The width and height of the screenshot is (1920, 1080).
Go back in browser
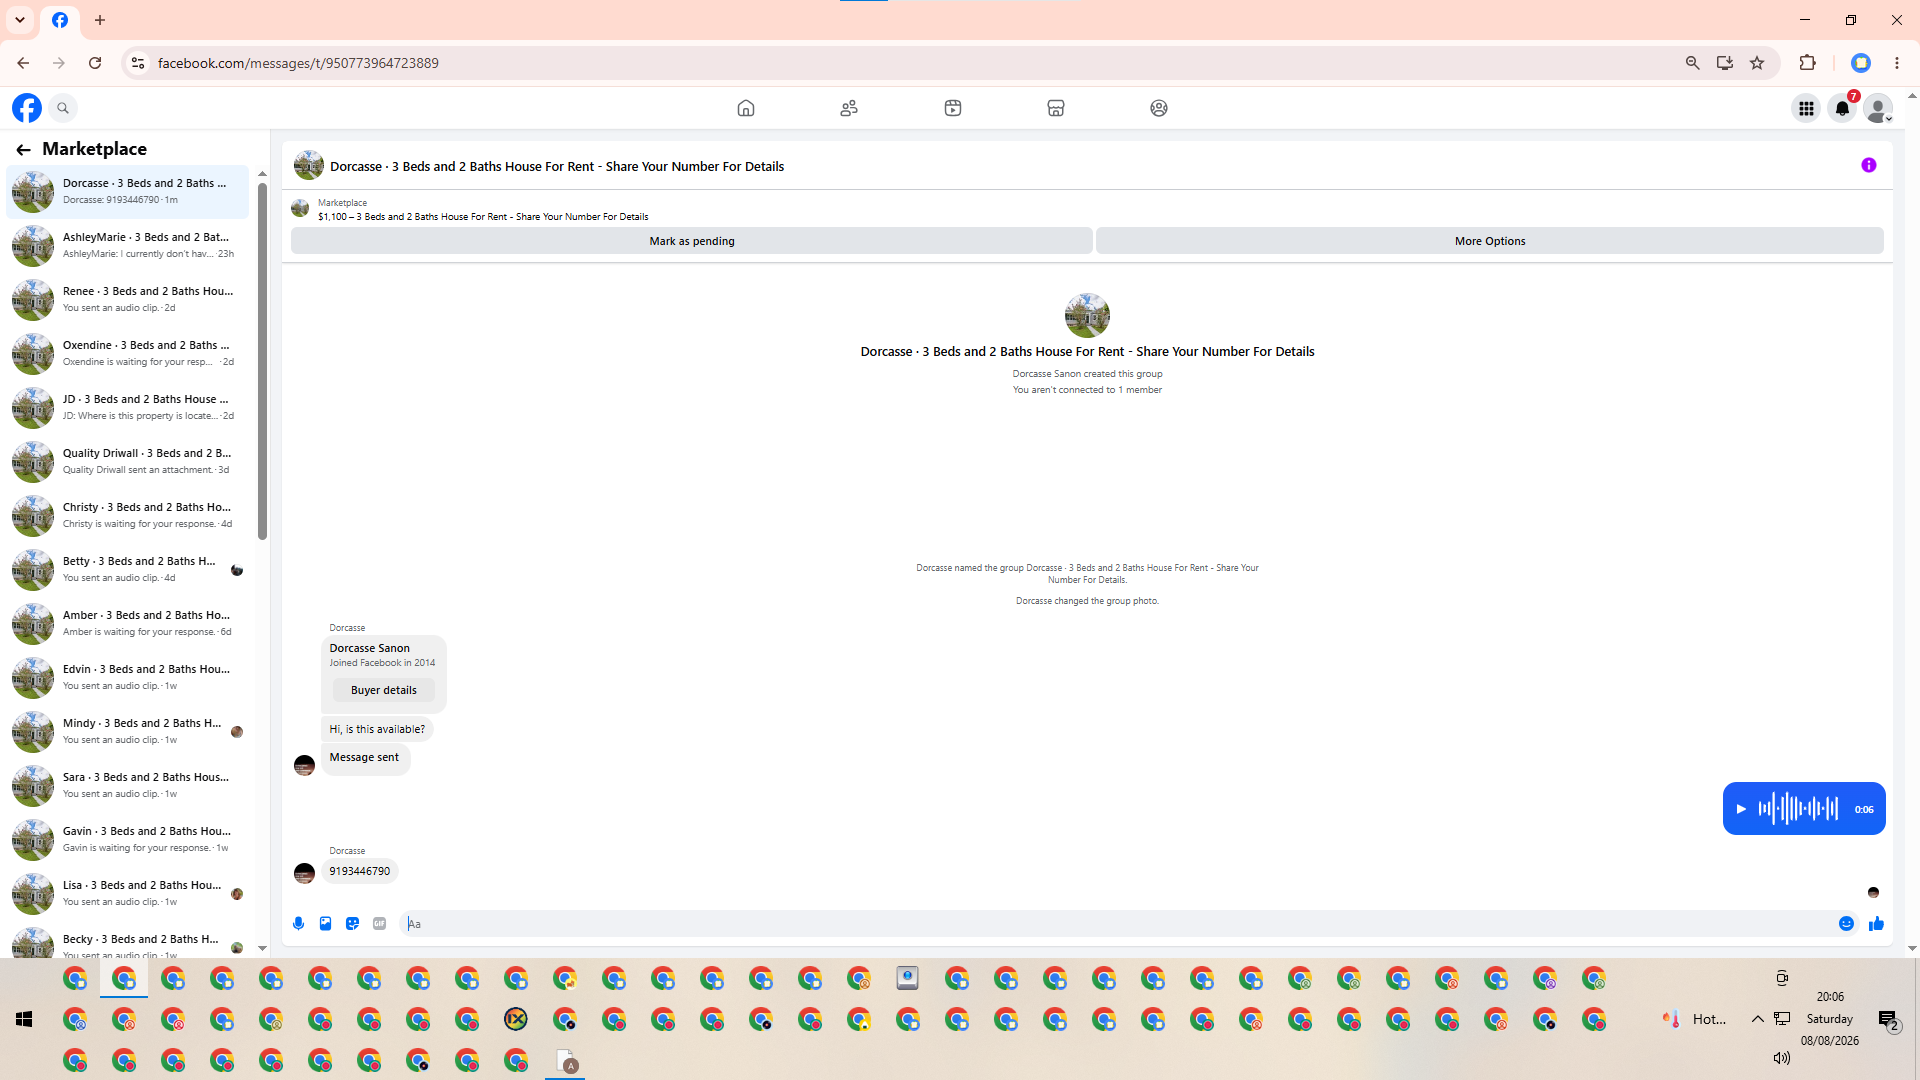coord(23,63)
